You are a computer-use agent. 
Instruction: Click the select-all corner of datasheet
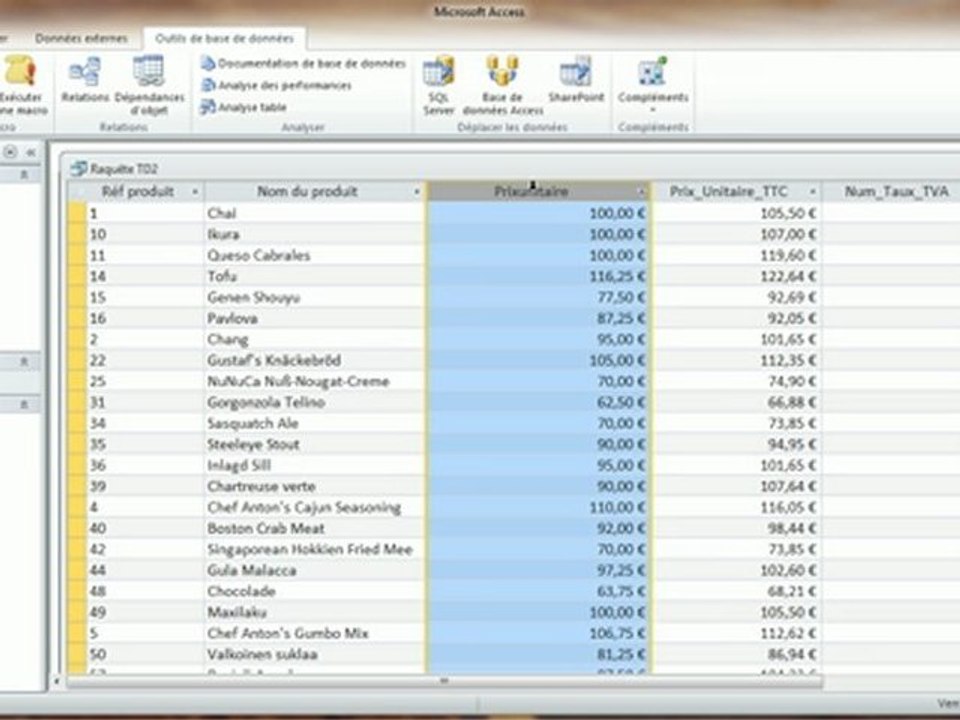[77, 192]
